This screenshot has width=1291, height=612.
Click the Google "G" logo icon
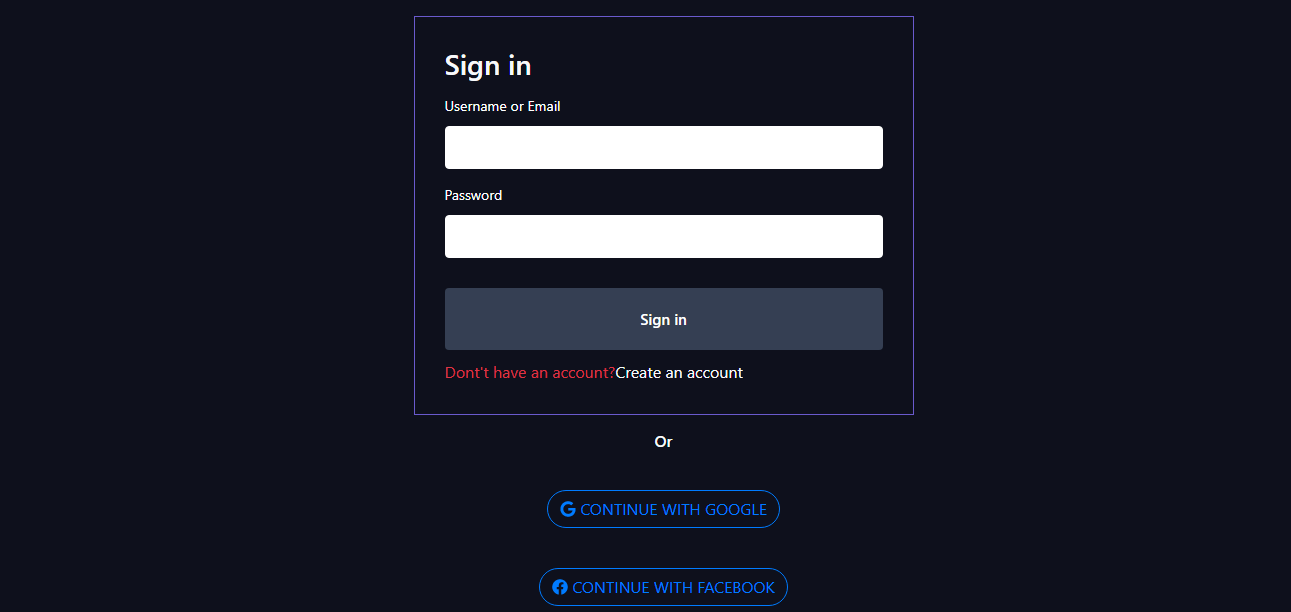tap(567, 508)
